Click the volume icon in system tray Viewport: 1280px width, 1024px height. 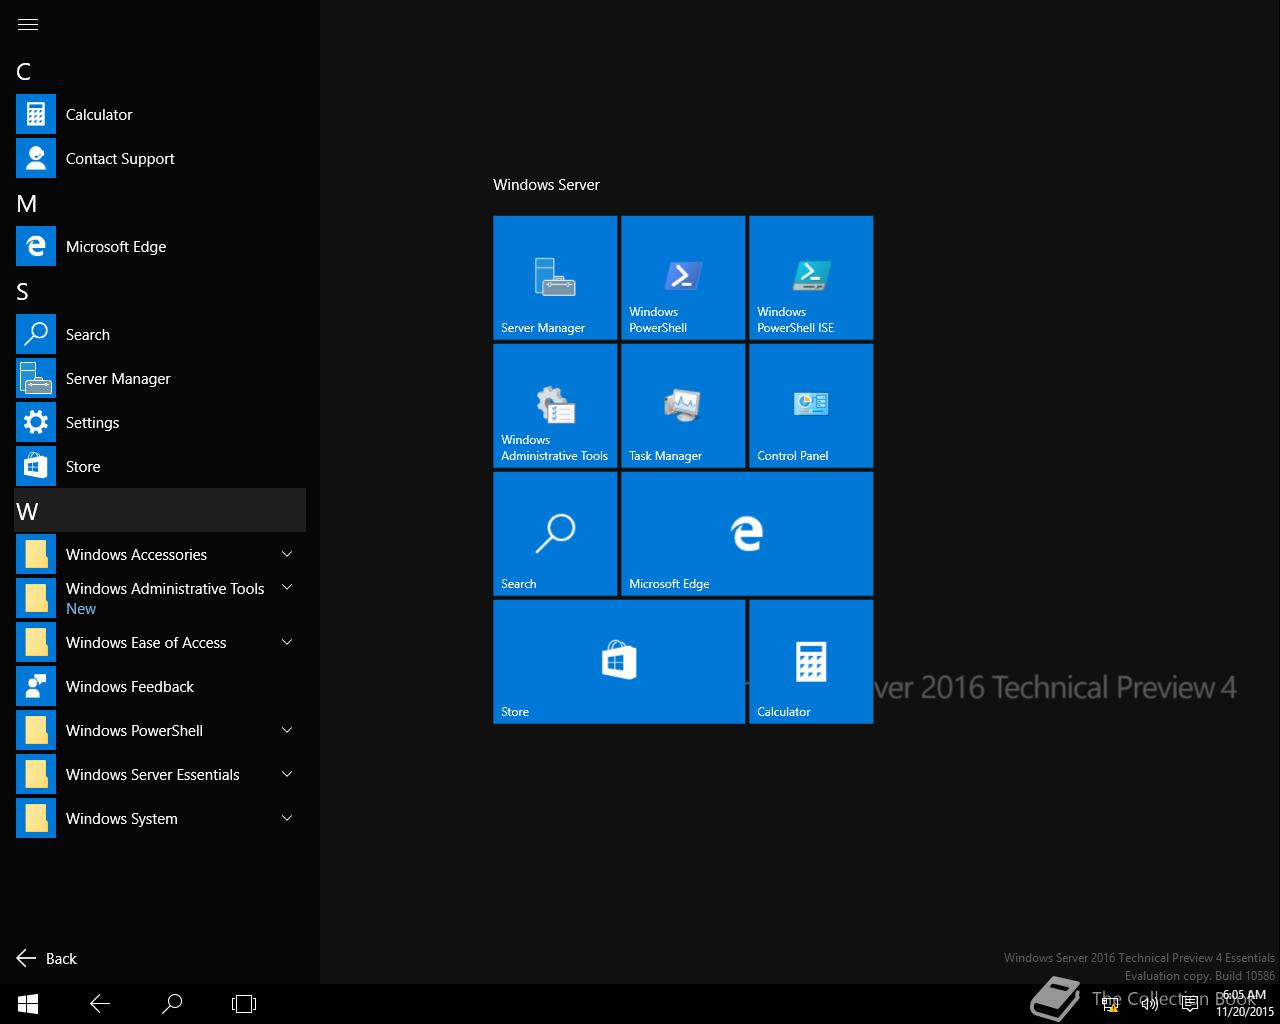[1150, 1004]
